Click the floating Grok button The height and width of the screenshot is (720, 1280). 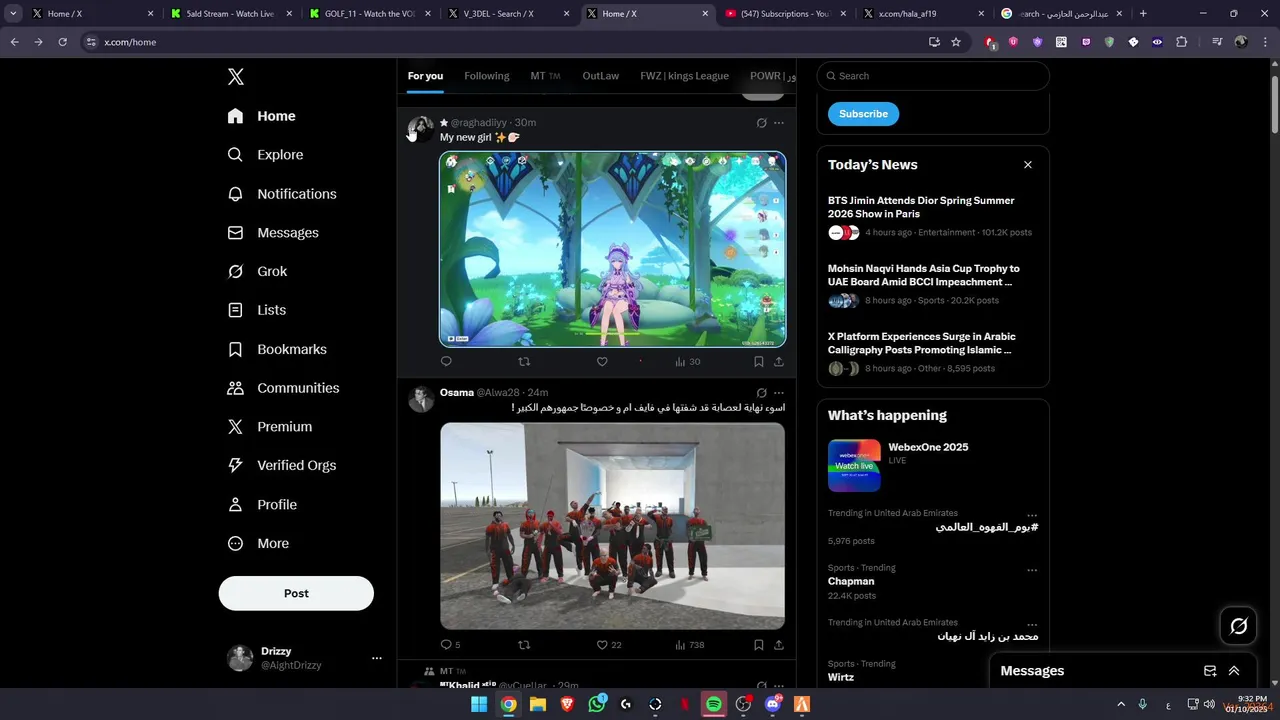(1238, 626)
